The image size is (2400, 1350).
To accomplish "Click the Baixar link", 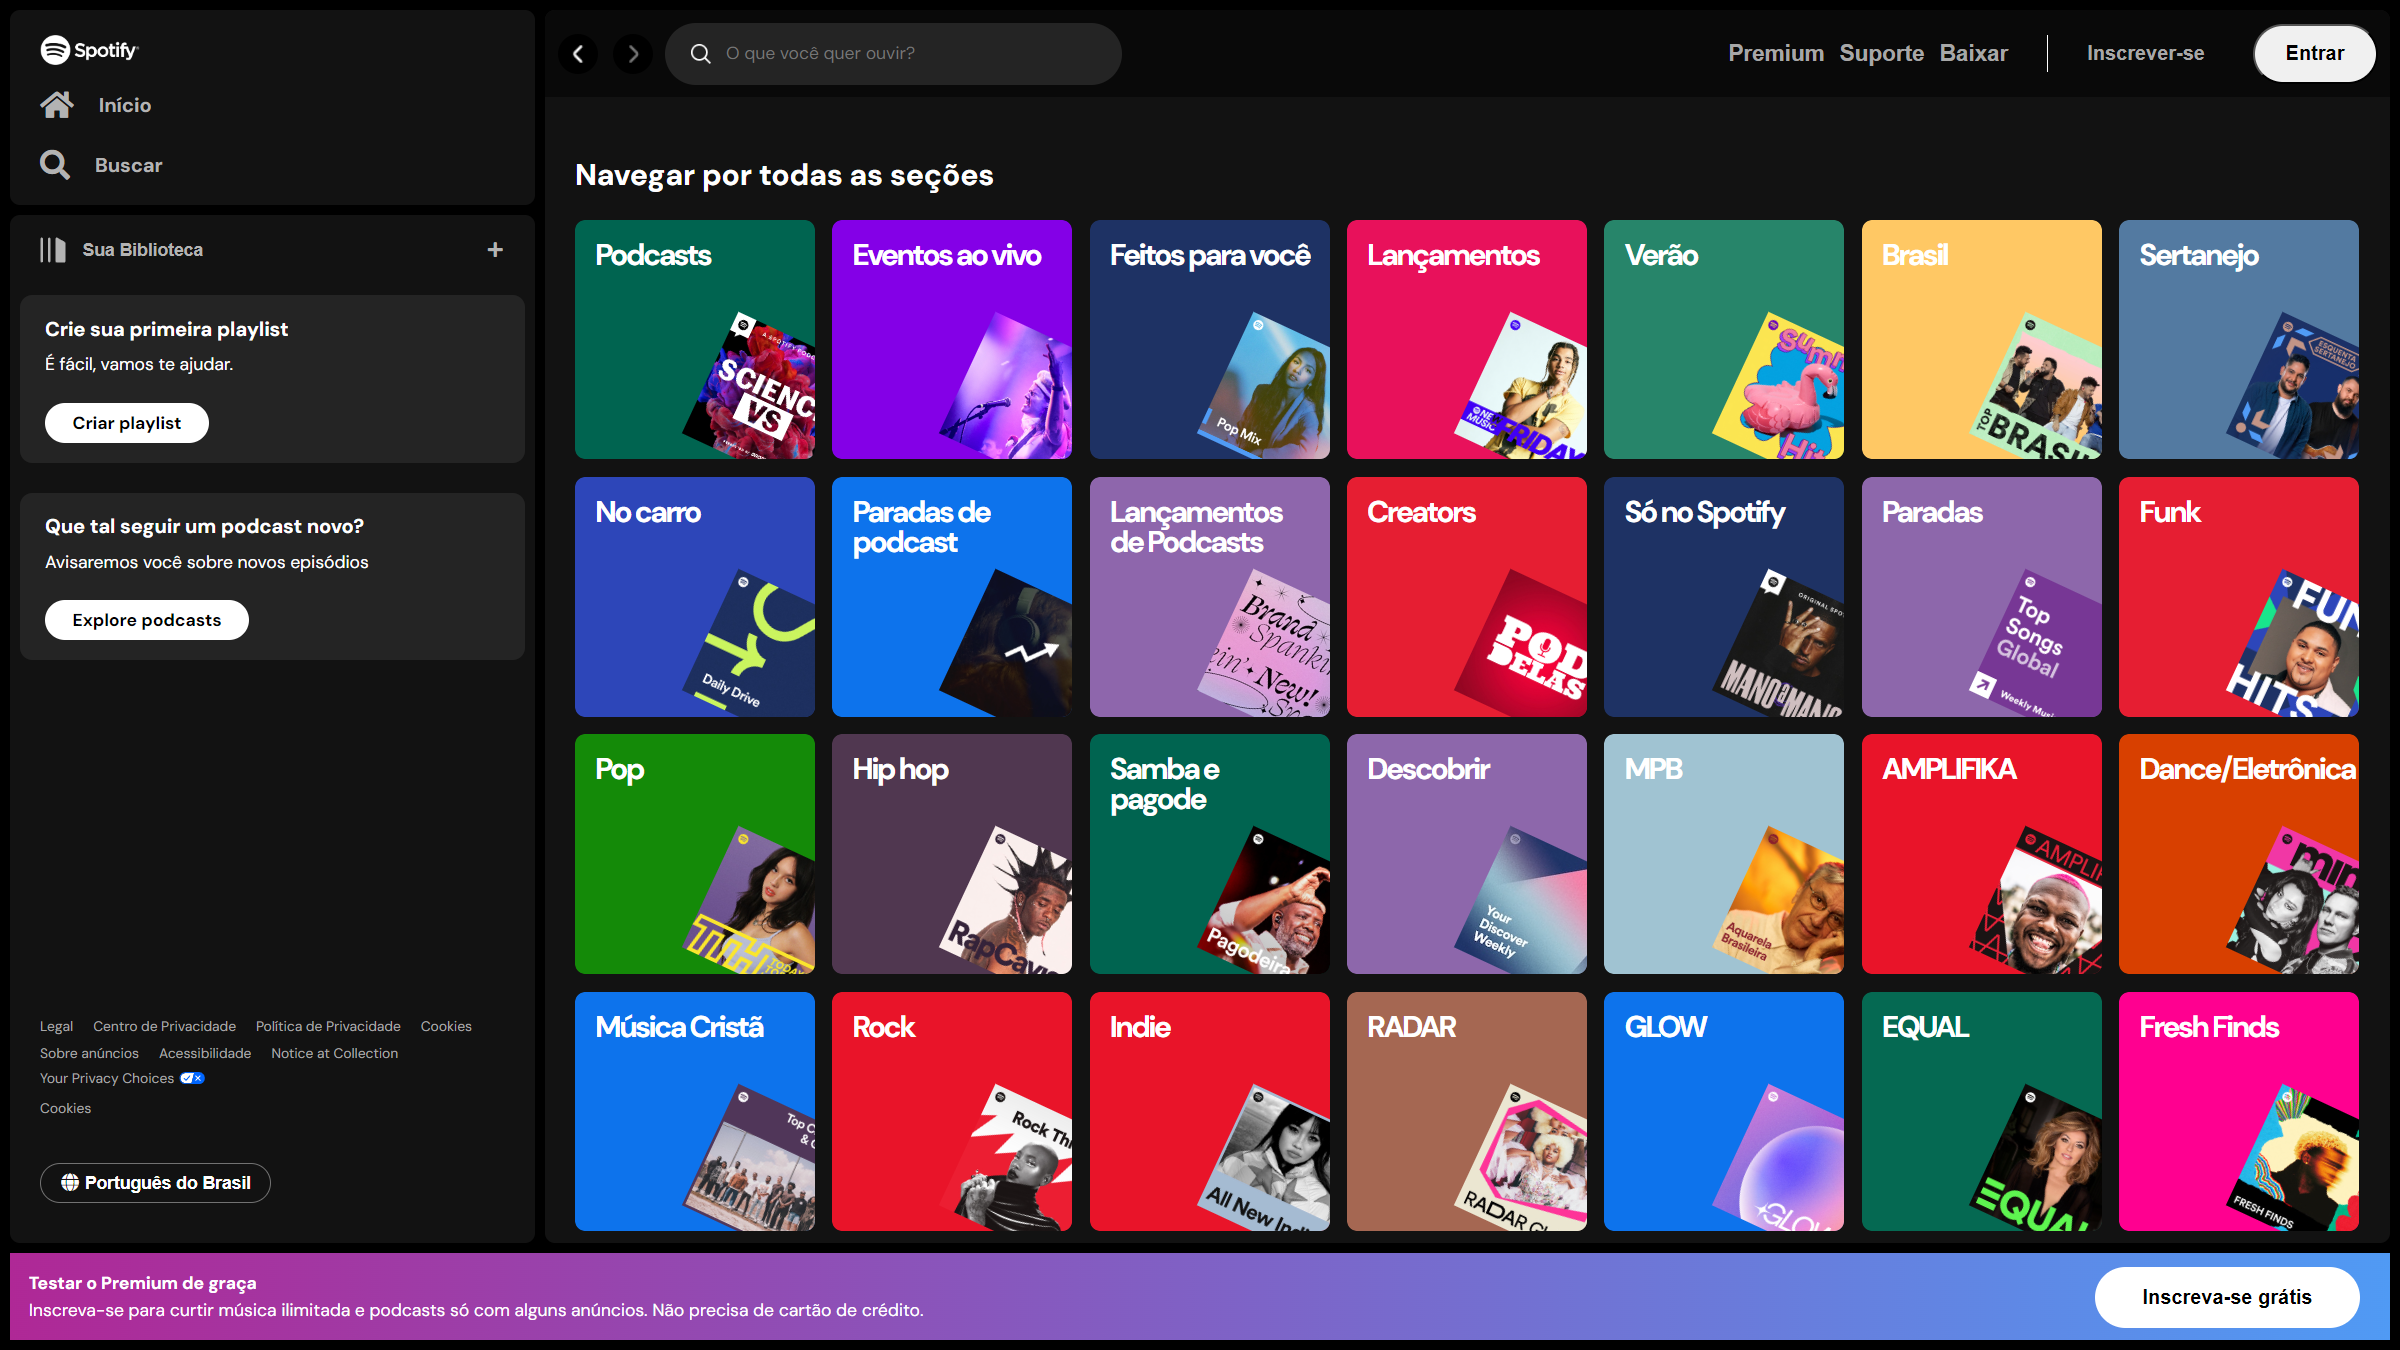I will coord(1973,54).
